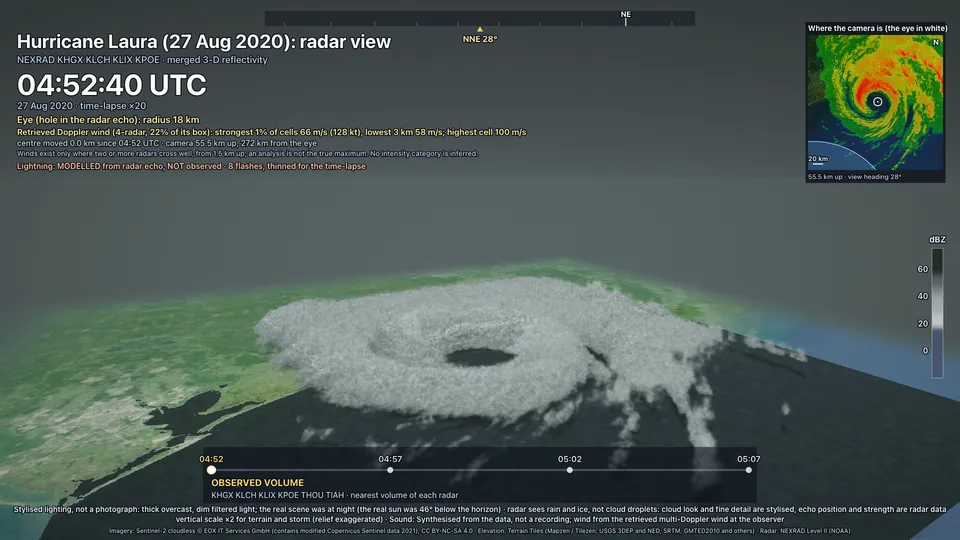Jump to the 05:07 timeline marker
The width and height of the screenshot is (960, 540).
(x=748, y=470)
